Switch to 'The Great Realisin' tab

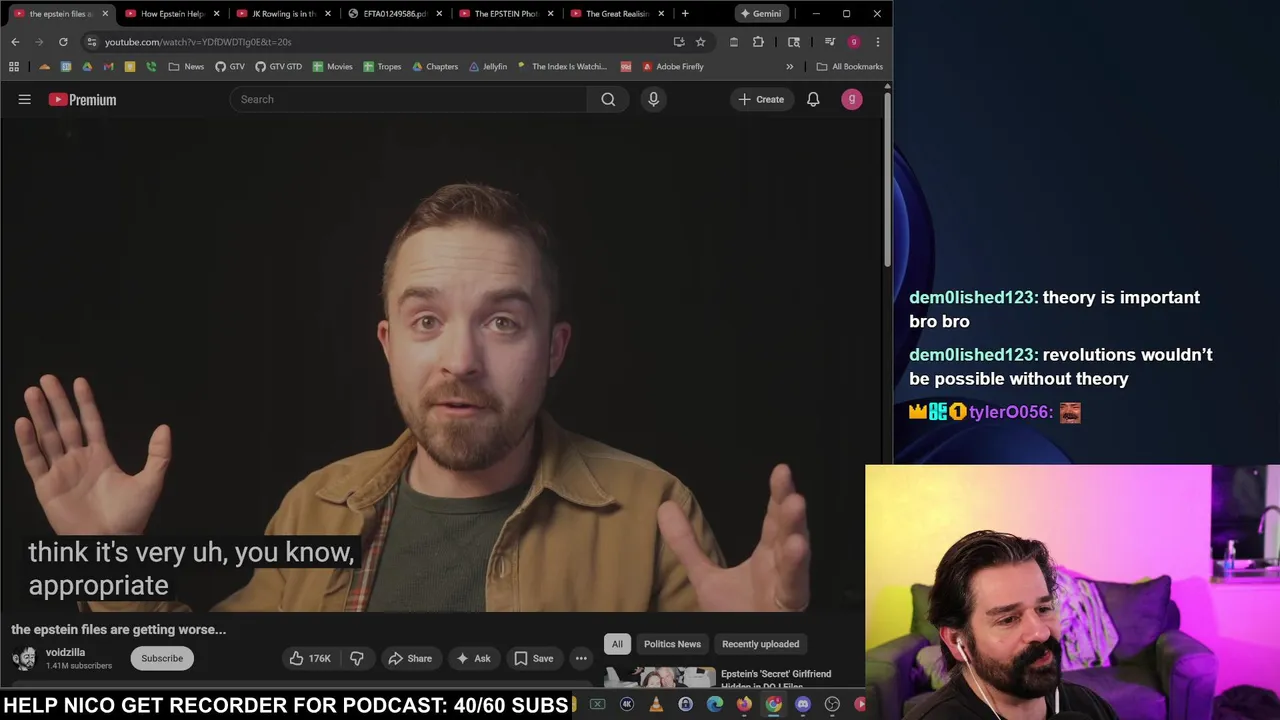point(616,14)
